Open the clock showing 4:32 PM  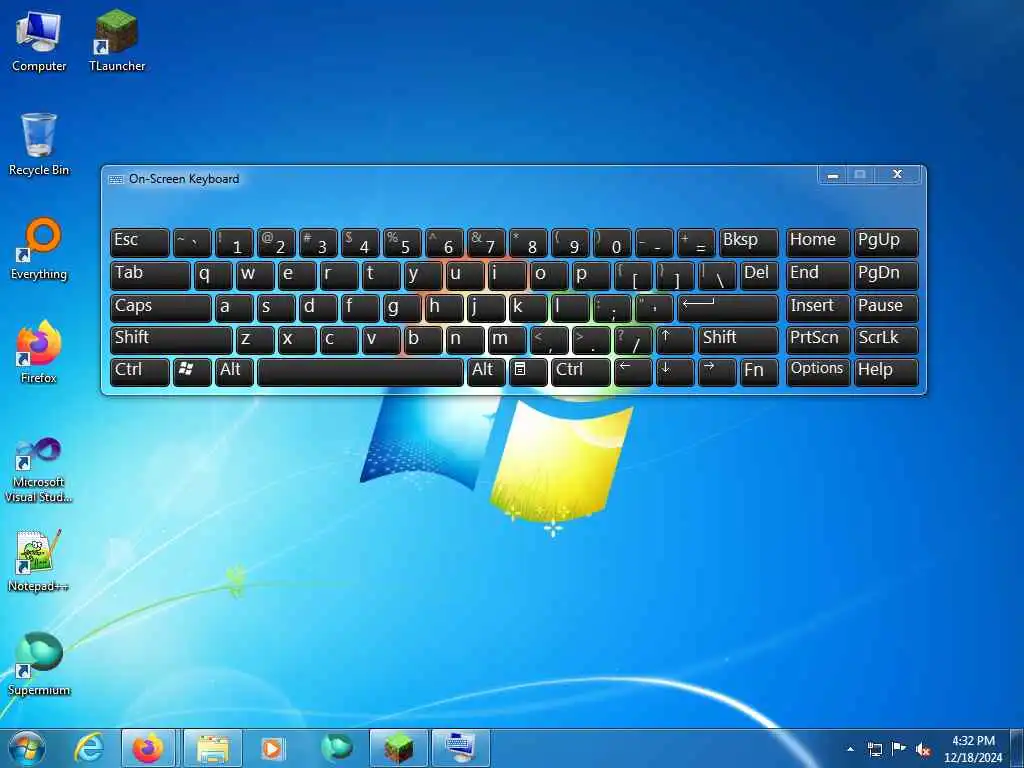[973, 749]
